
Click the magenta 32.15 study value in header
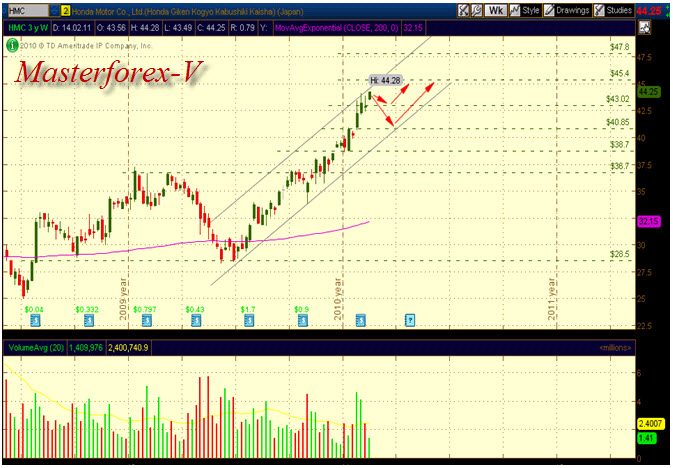point(412,28)
